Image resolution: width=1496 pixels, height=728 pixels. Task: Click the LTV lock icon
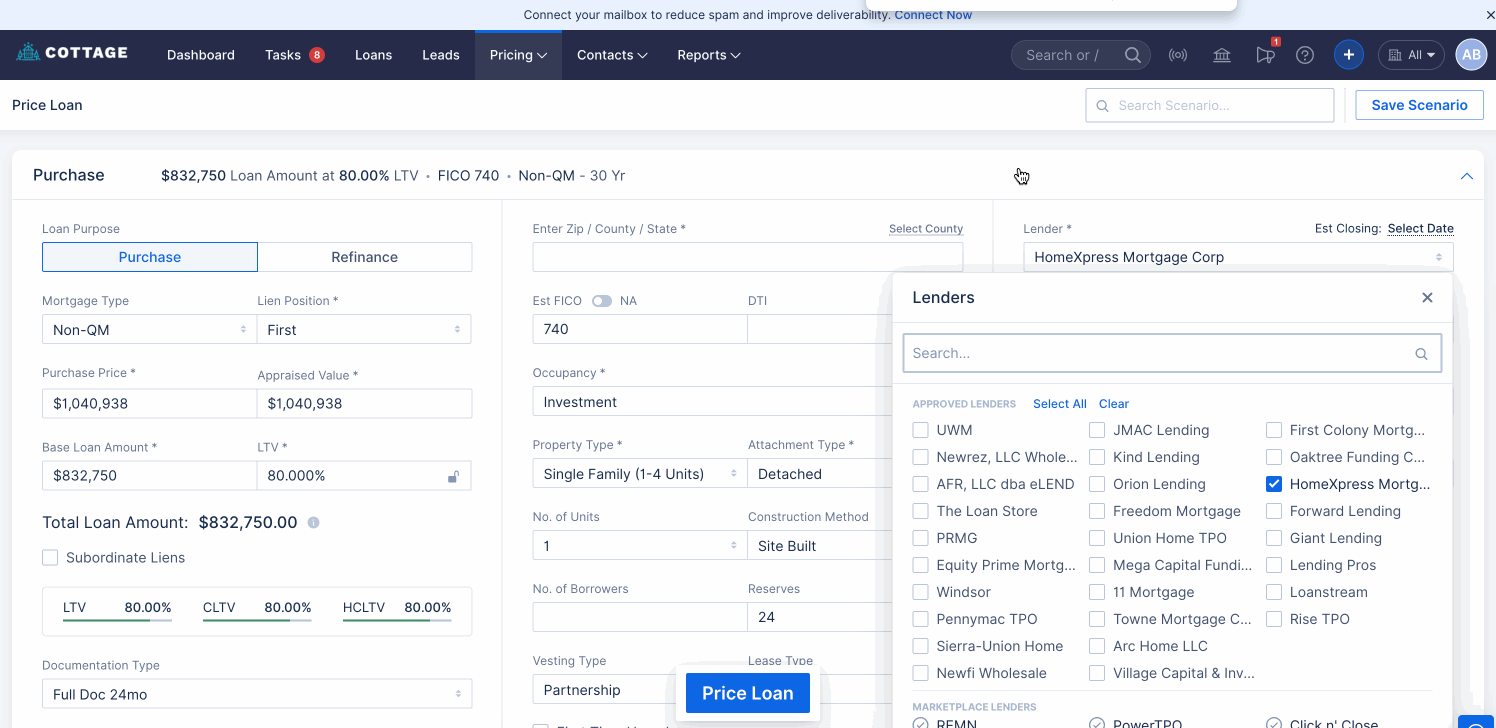point(453,476)
